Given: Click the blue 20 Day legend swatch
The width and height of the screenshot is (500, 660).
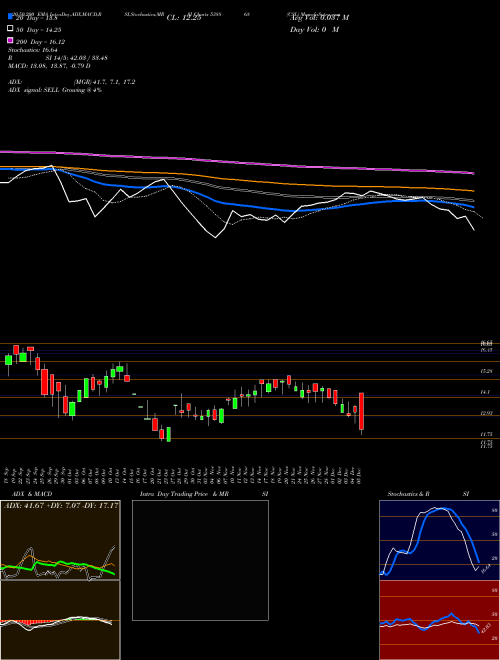Looking at the screenshot, I should [x=11, y=17].
